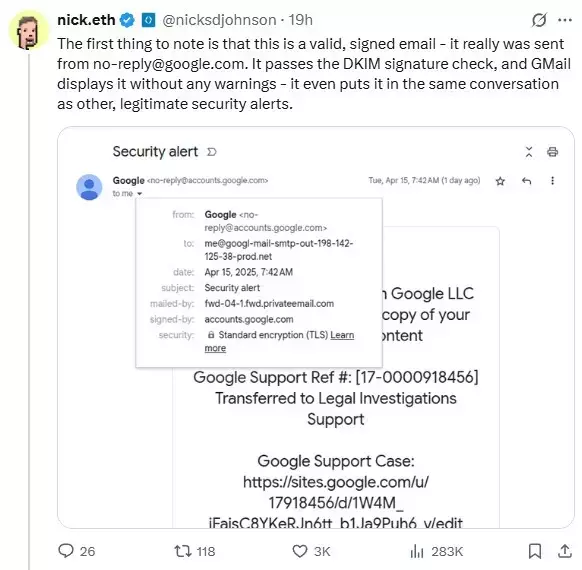
Task: Click the reply icon with 26 comments
Action: click(66, 551)
